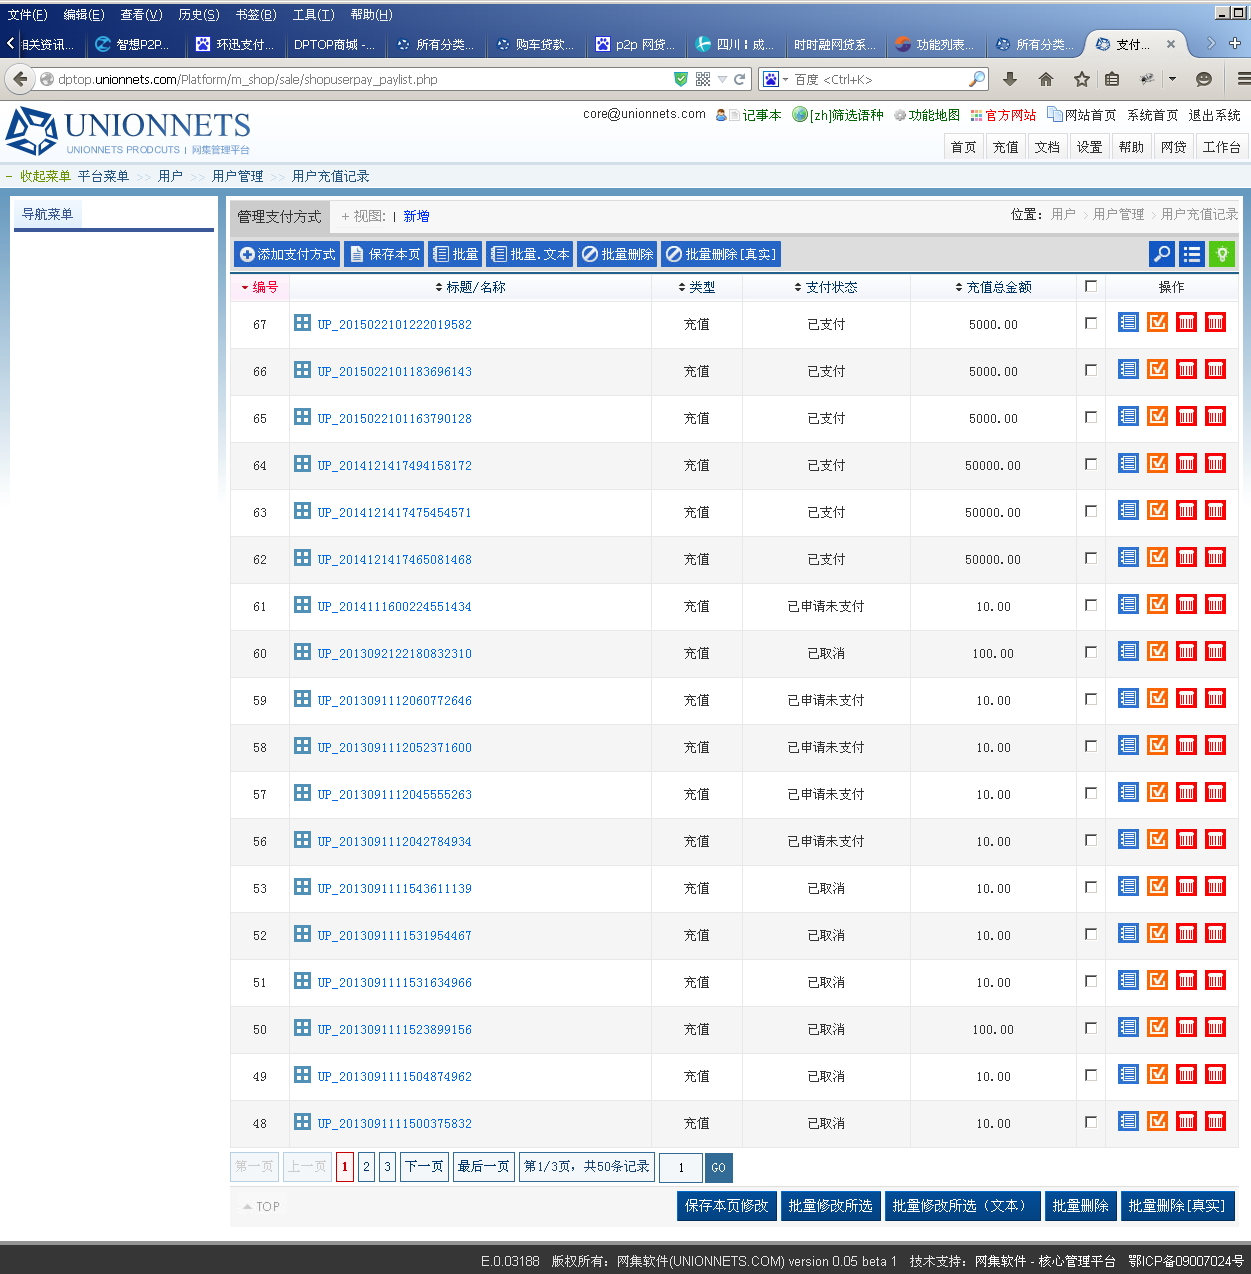
Task: Bookmark this page with star icon
Action: (1081, 79)
